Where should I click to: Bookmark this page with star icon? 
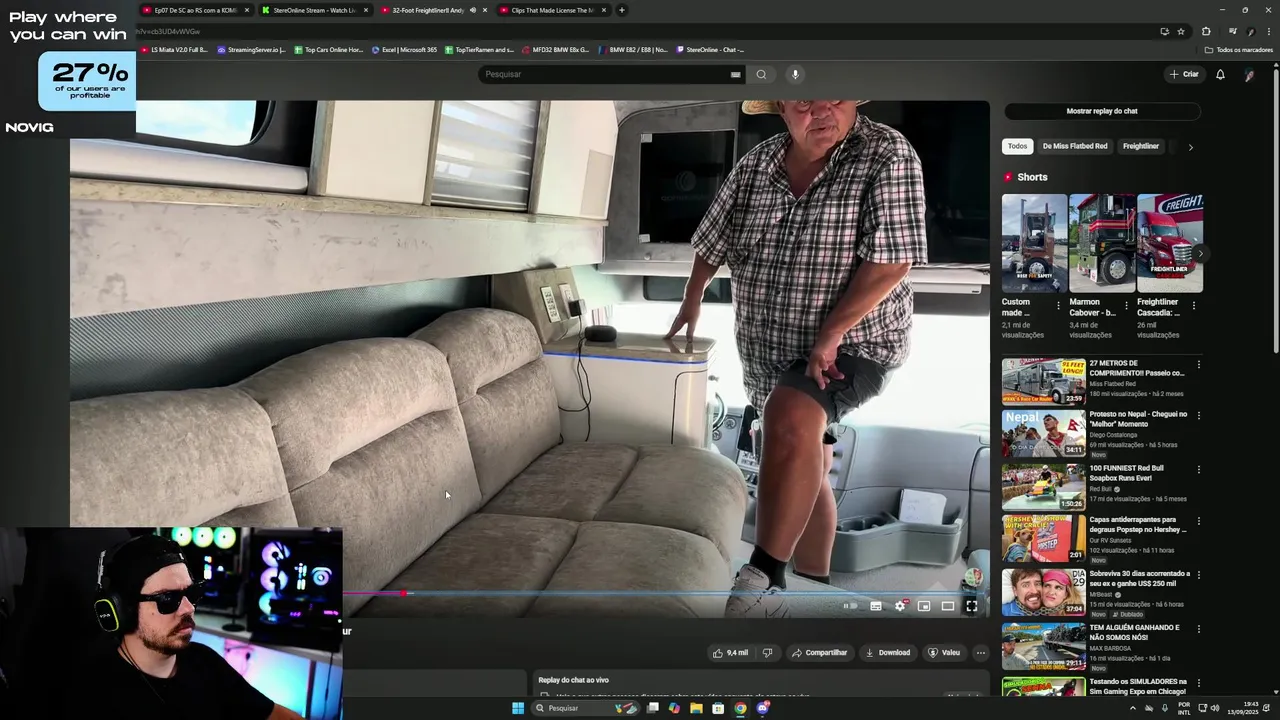1181,31
